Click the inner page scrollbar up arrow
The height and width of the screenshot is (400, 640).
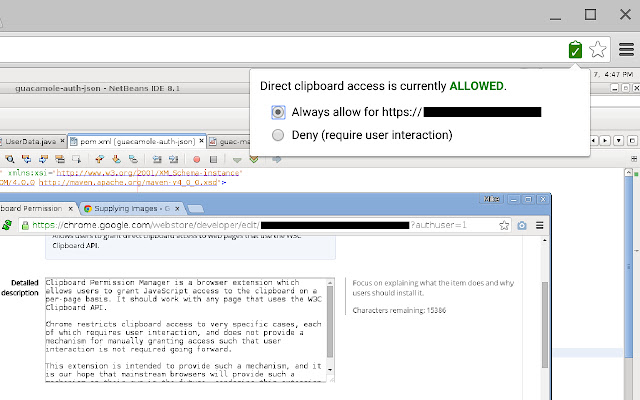tap(544, 240)
